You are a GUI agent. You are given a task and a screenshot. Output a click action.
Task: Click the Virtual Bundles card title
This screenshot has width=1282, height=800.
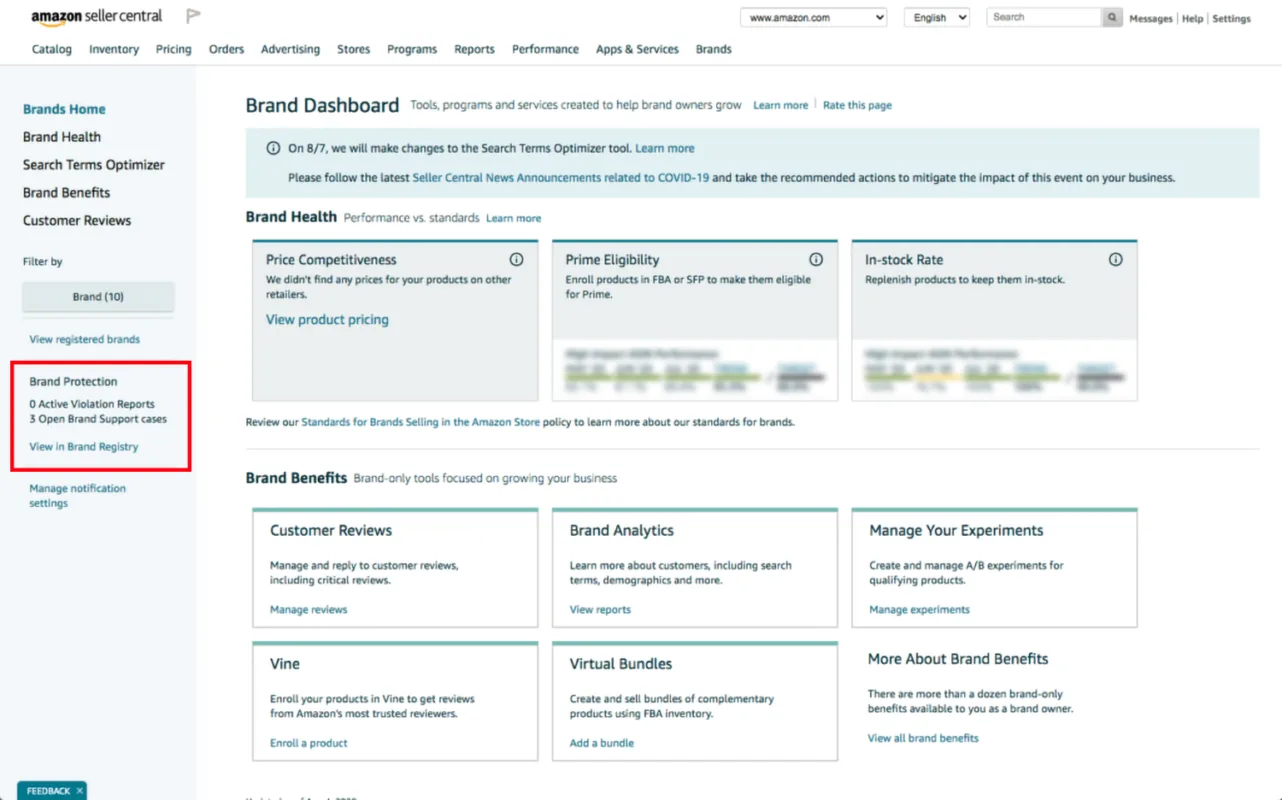(x=621, y=664)
